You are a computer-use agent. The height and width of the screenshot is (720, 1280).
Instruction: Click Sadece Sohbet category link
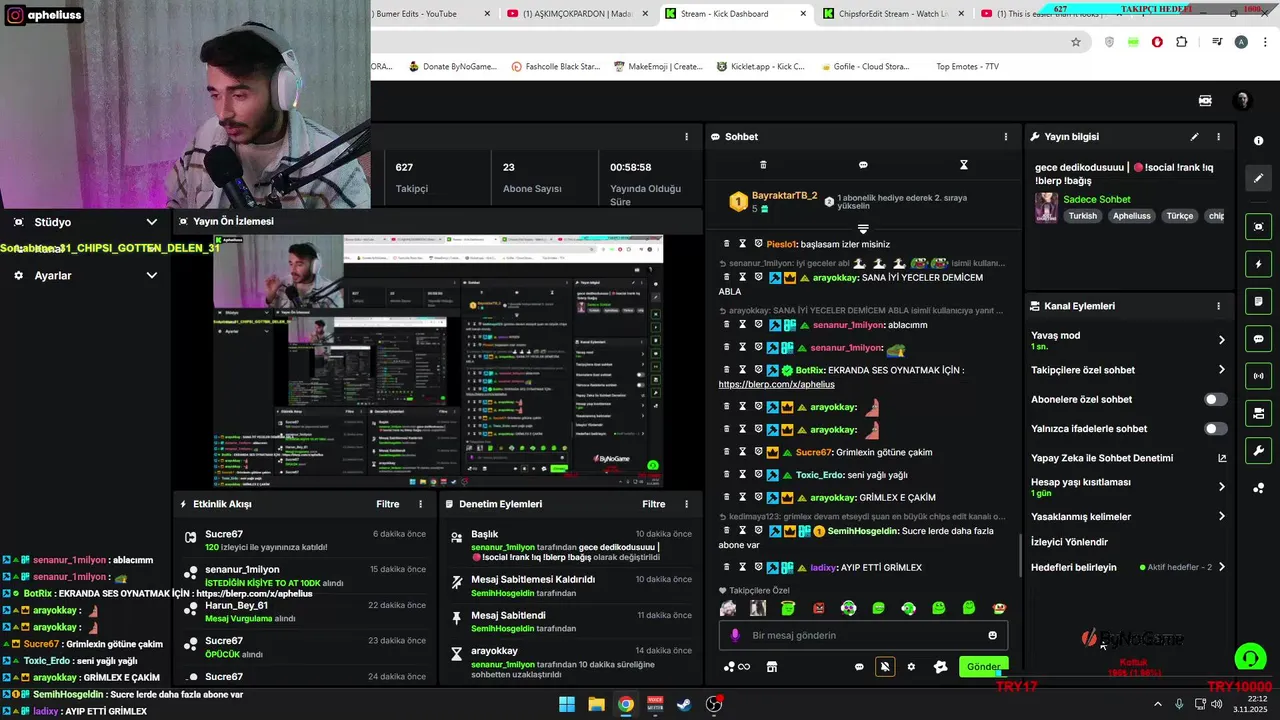point(1097,199)
